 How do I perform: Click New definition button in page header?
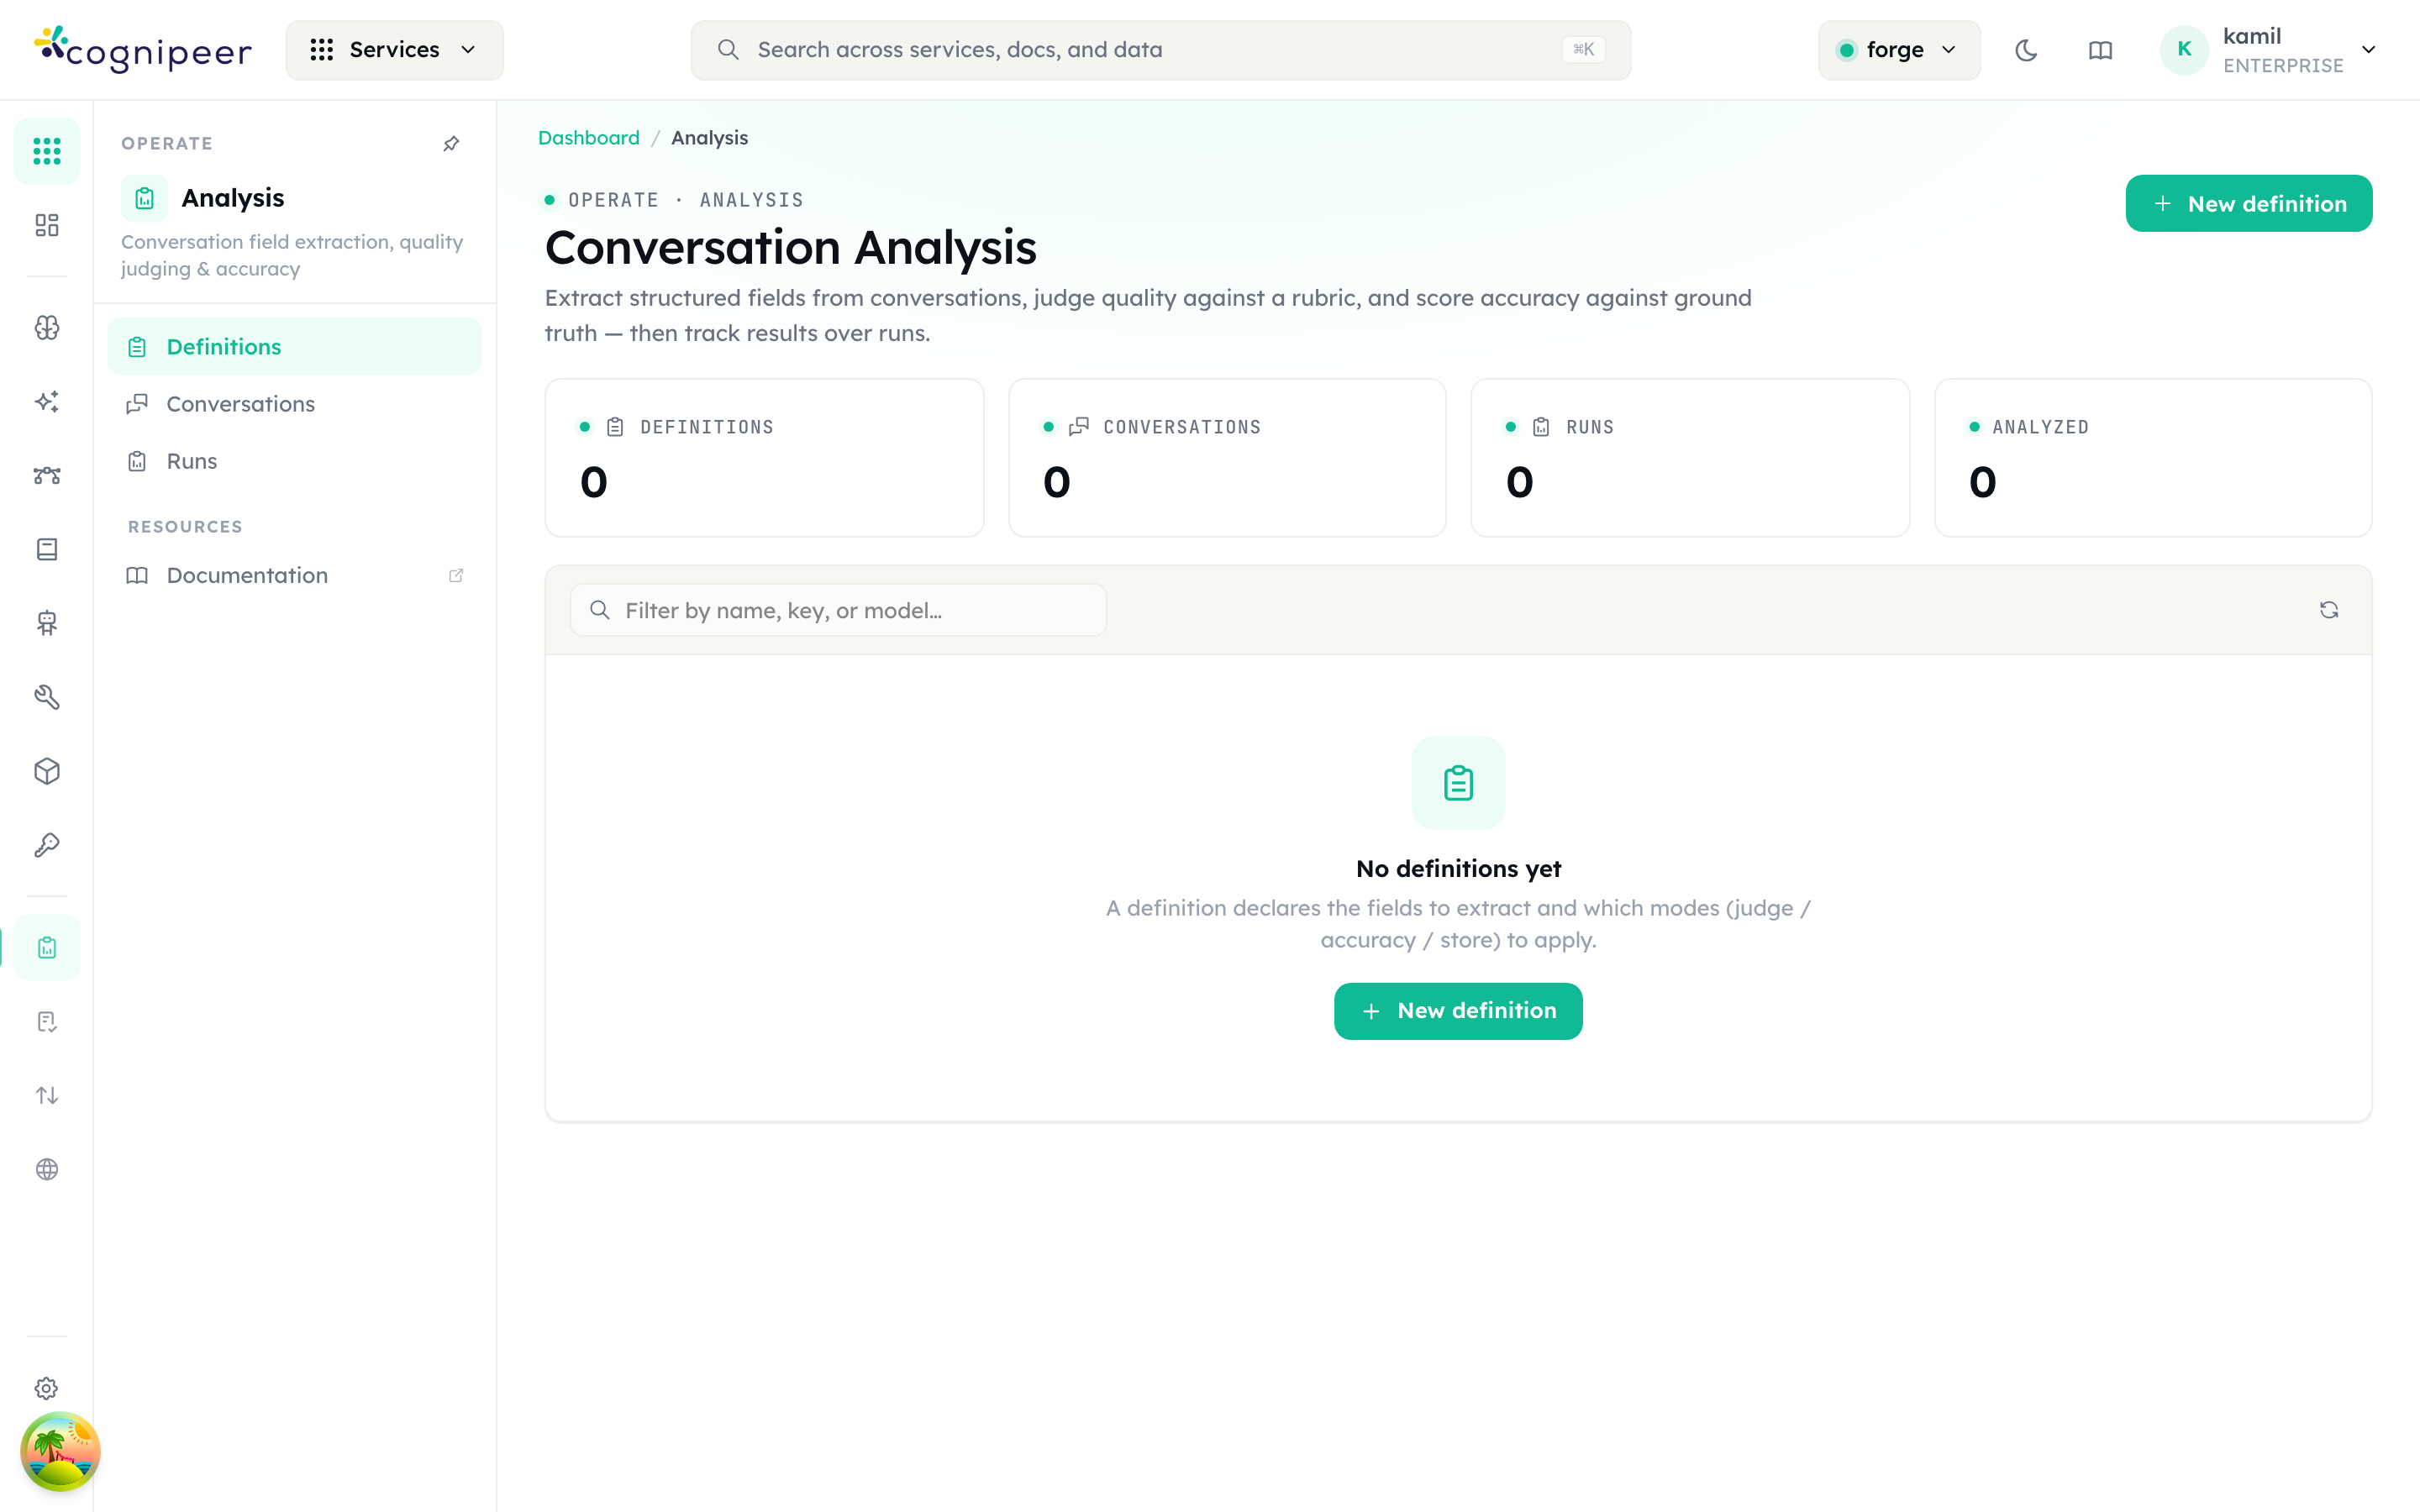2248,203
